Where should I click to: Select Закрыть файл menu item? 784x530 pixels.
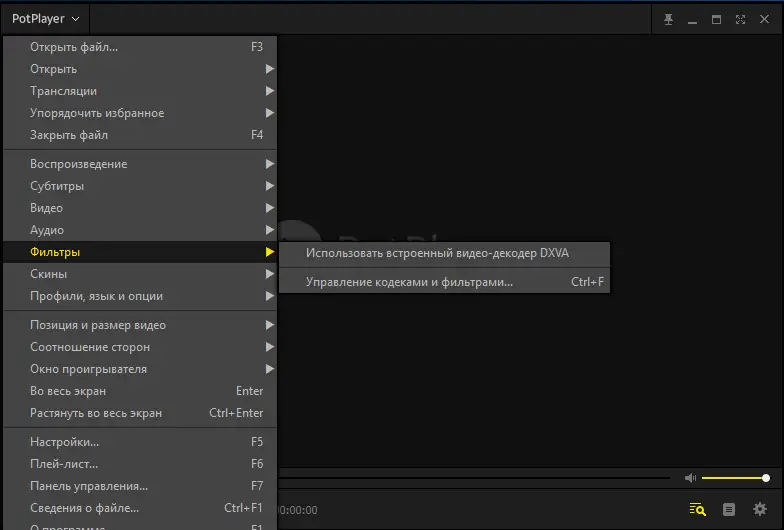pos(140,135)
